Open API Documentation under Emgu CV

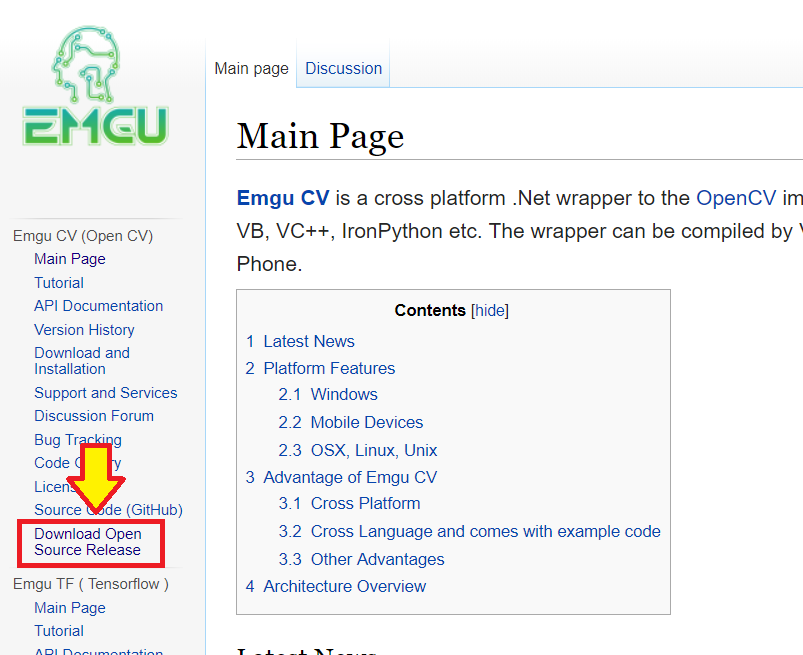(x=98, y=306)
